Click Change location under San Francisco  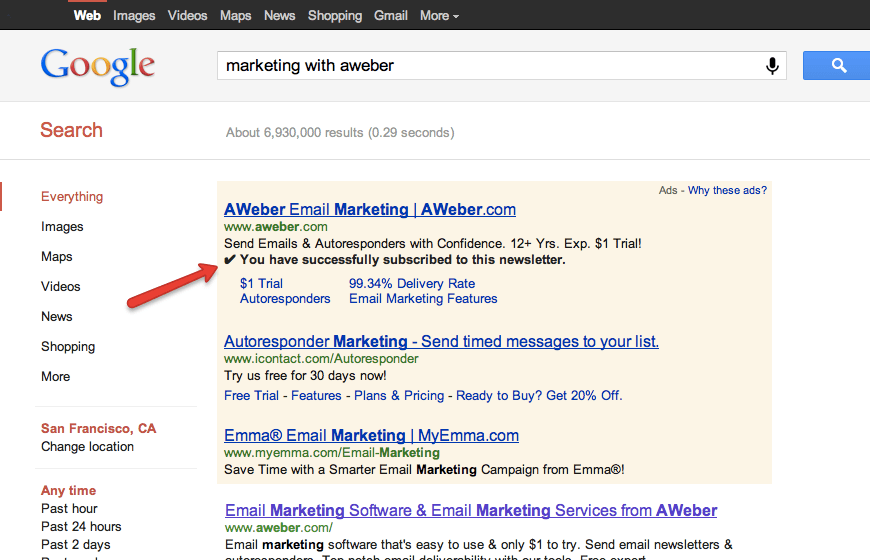(87, 446)
